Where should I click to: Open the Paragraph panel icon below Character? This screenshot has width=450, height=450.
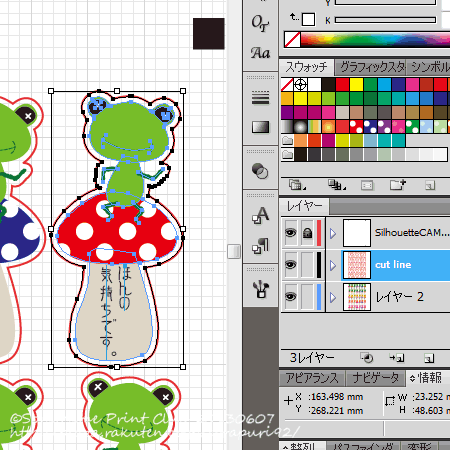tap(260, 246)
